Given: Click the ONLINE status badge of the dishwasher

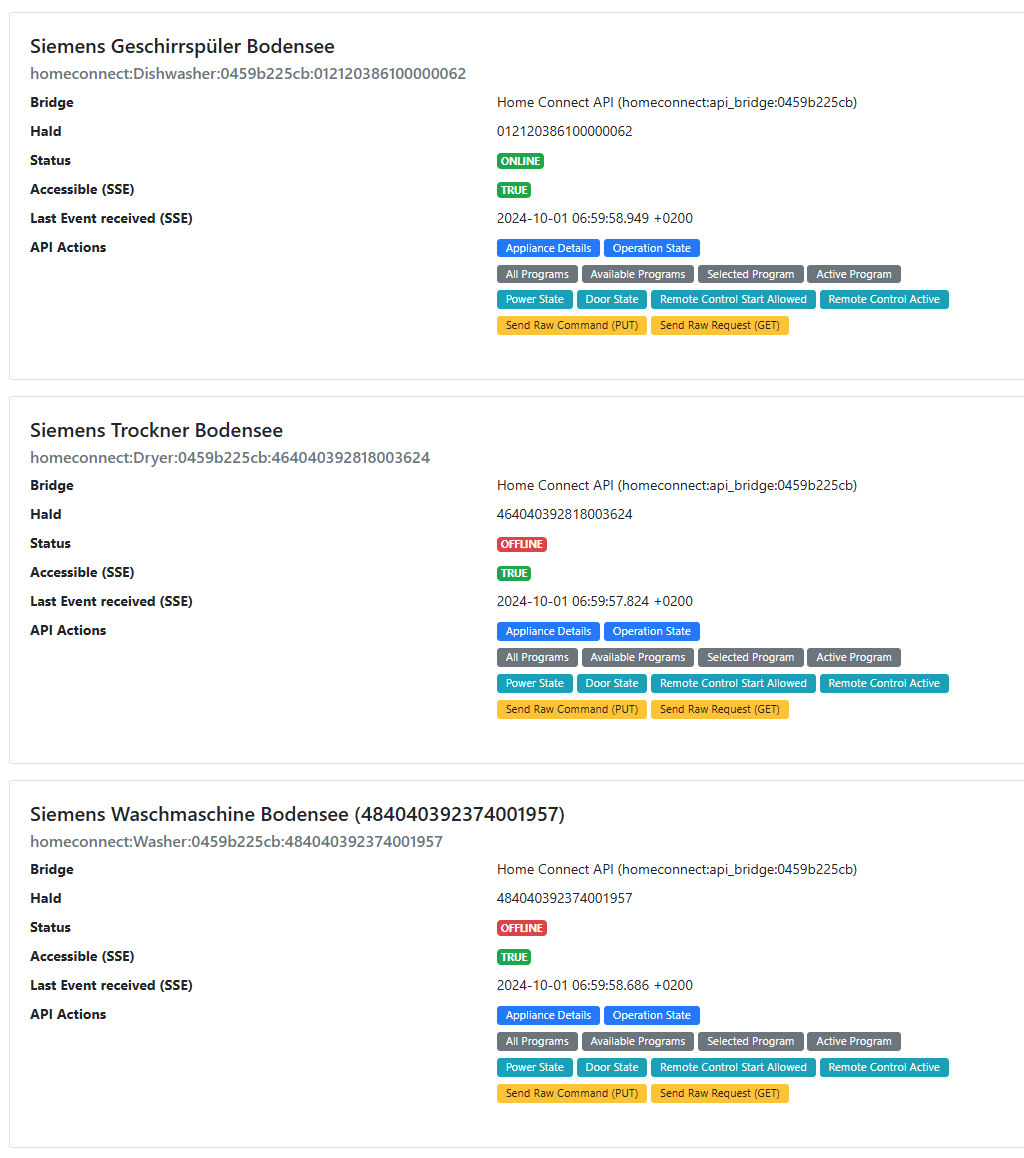Looking at the screenshot, I should [x=520, y=161].
